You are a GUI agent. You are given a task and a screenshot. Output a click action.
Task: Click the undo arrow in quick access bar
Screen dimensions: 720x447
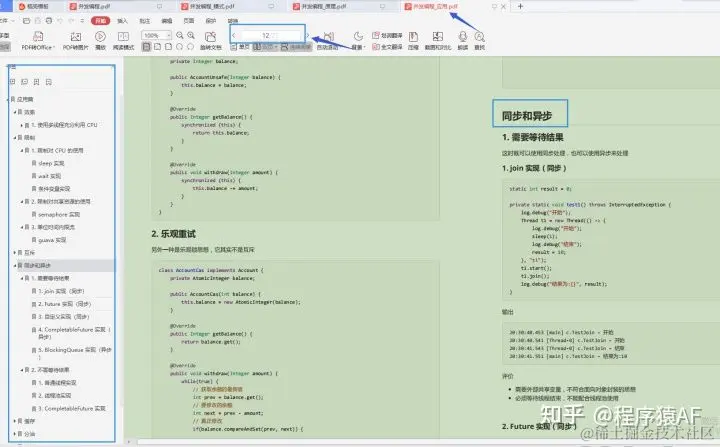pos(60,21)
